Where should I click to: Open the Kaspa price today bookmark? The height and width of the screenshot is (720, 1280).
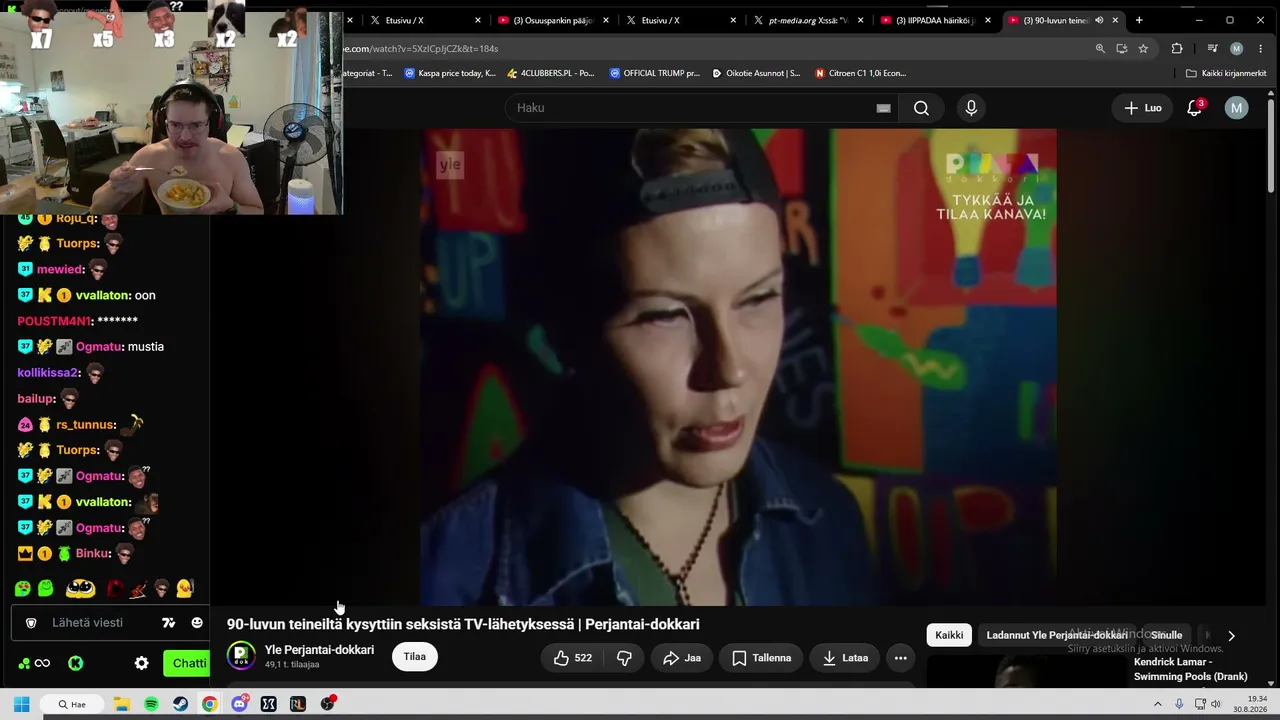pyautogui.click(x=450, y=73)
